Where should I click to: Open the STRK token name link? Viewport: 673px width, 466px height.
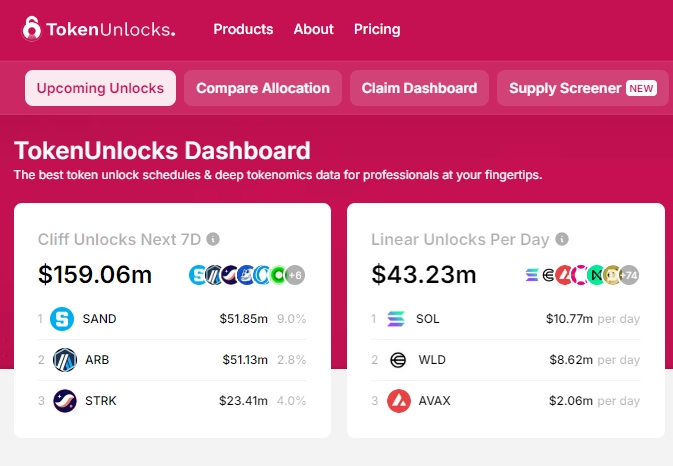101,401
